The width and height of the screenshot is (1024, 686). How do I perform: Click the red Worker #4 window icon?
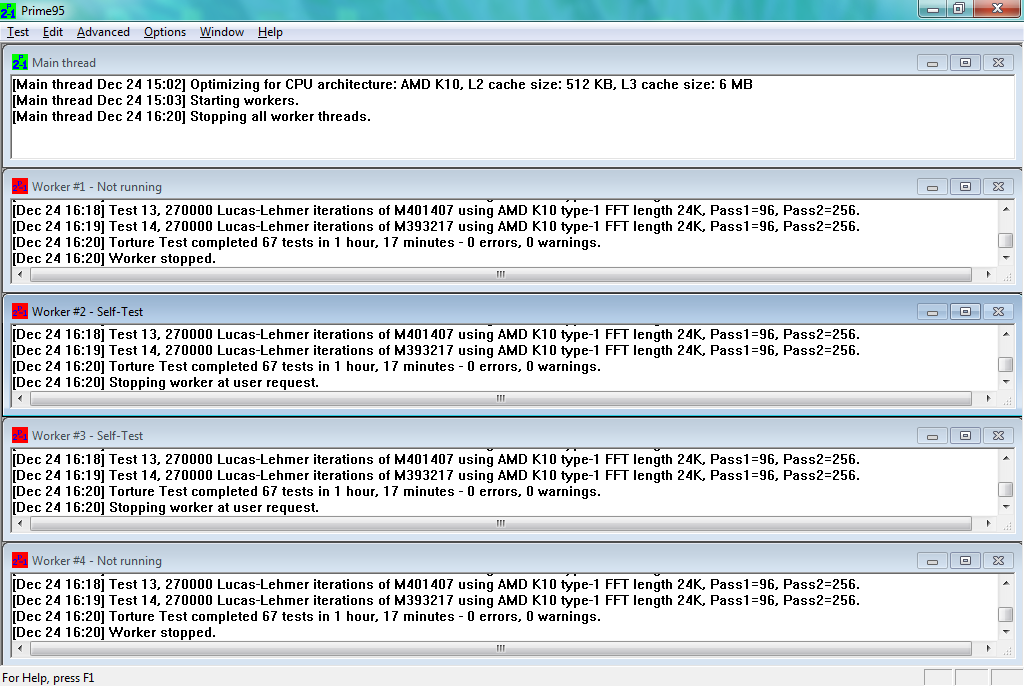pyautogui.click(x=20, y=561)
